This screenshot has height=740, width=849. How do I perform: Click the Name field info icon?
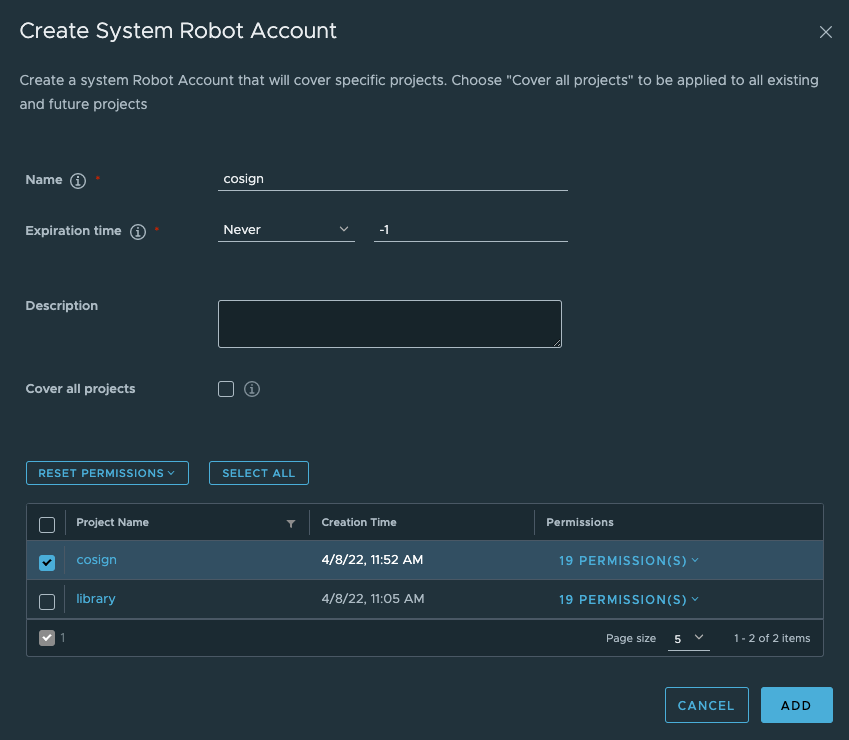[x=78, y=180]
